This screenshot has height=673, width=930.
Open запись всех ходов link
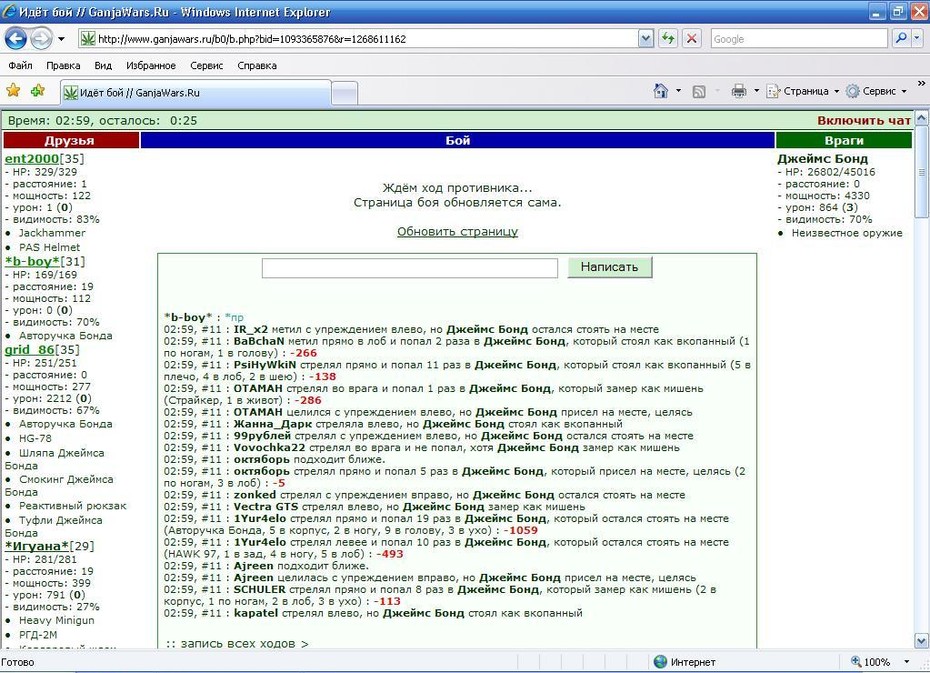pos(237,643)
